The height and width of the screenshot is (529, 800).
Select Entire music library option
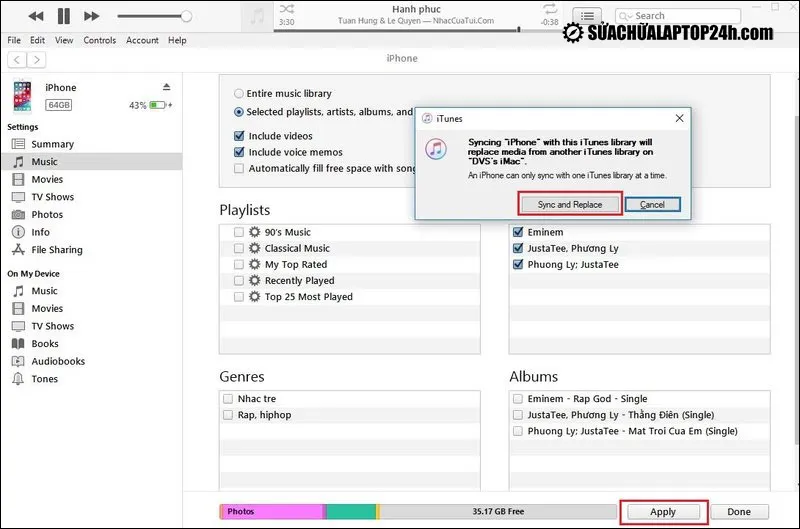(239, 93)
